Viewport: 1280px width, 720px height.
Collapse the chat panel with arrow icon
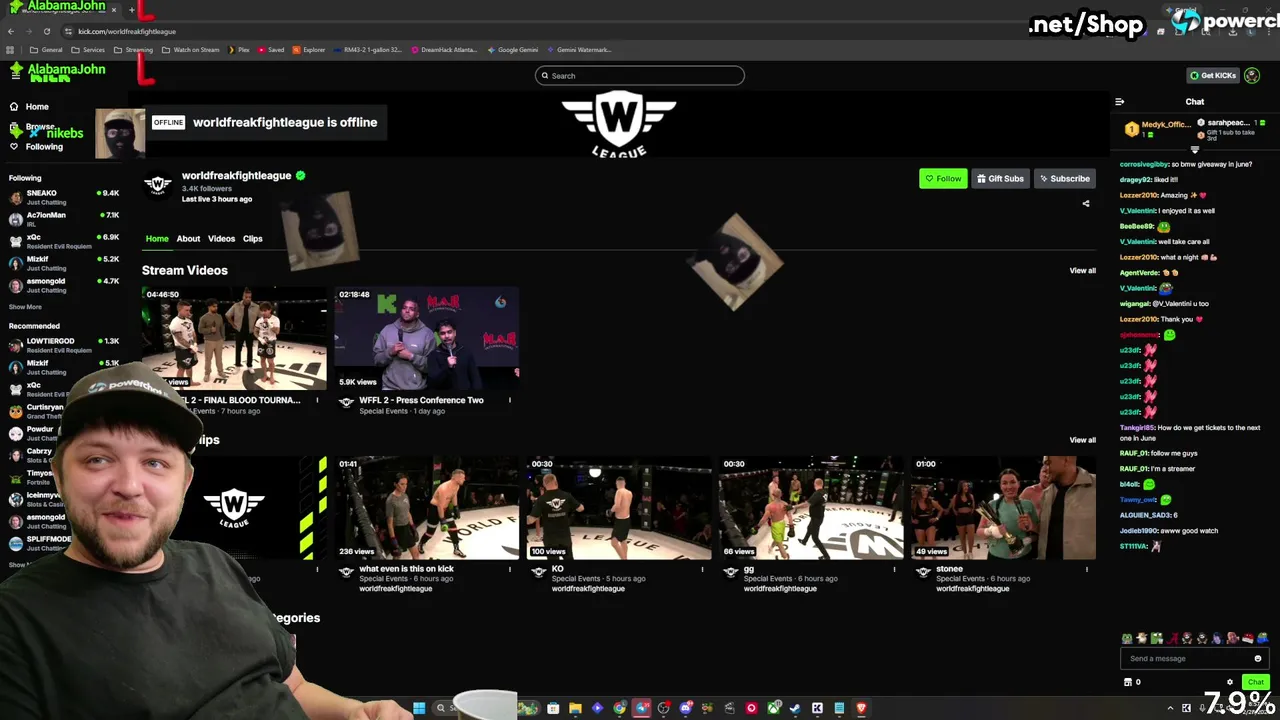pos(1119,101)
